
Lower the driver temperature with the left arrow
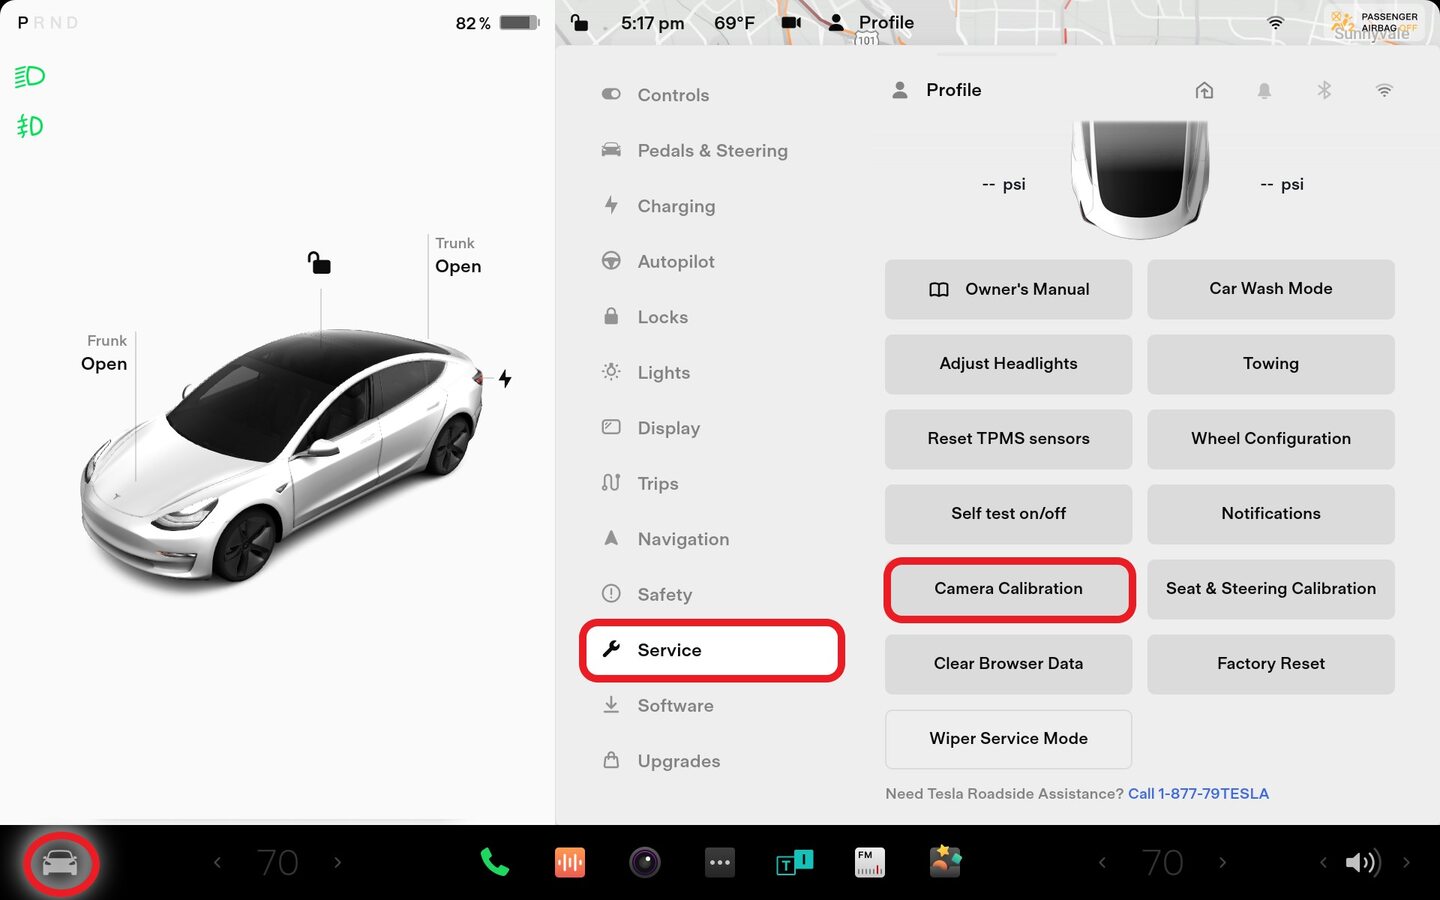point(217,862)
